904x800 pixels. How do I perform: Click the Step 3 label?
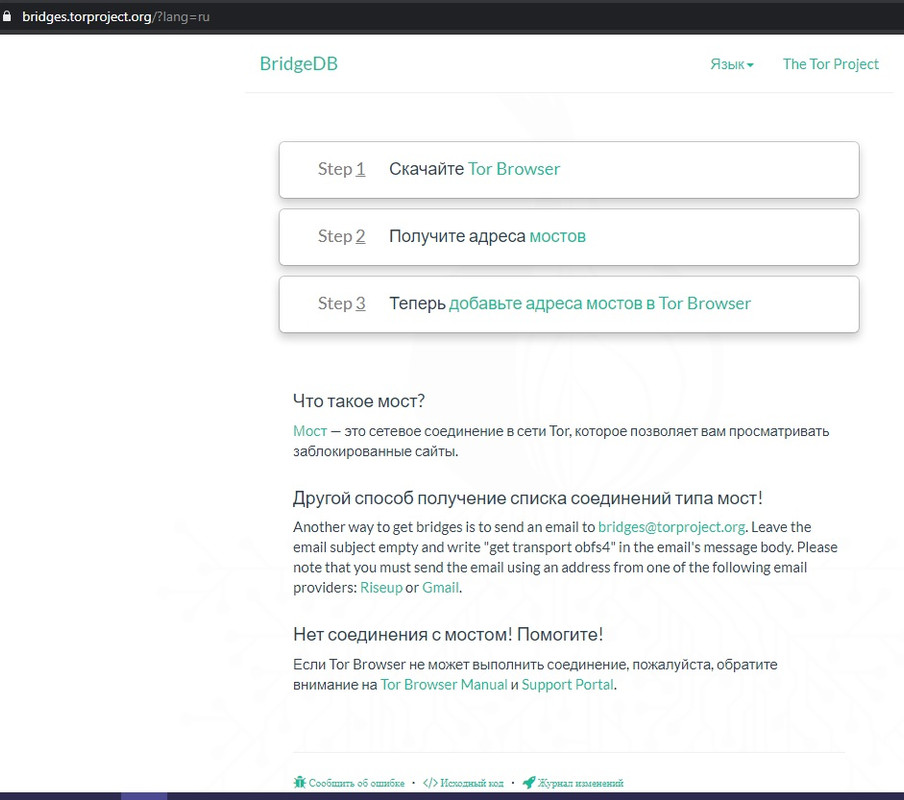tap(341, 304)
